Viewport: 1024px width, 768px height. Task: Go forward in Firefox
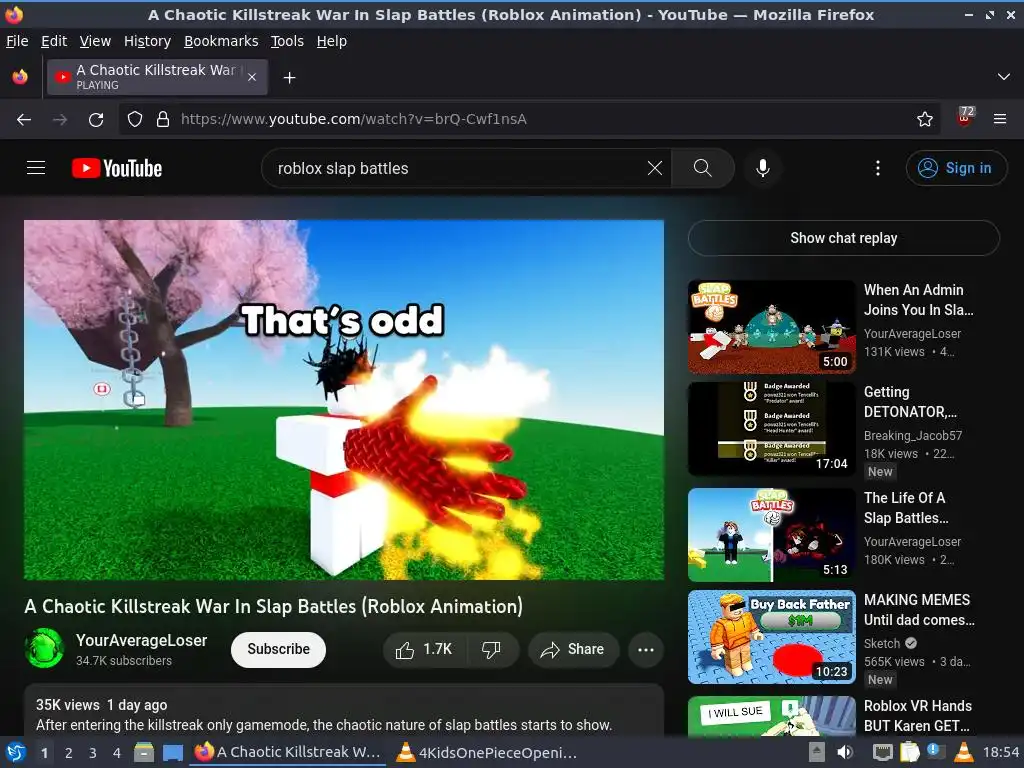click(x=60, y=119)
